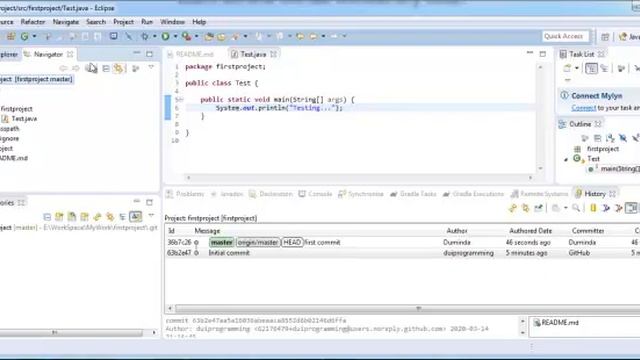
Task: Click Open Perspective icon near Quick Access
Action: click(605, 37)
